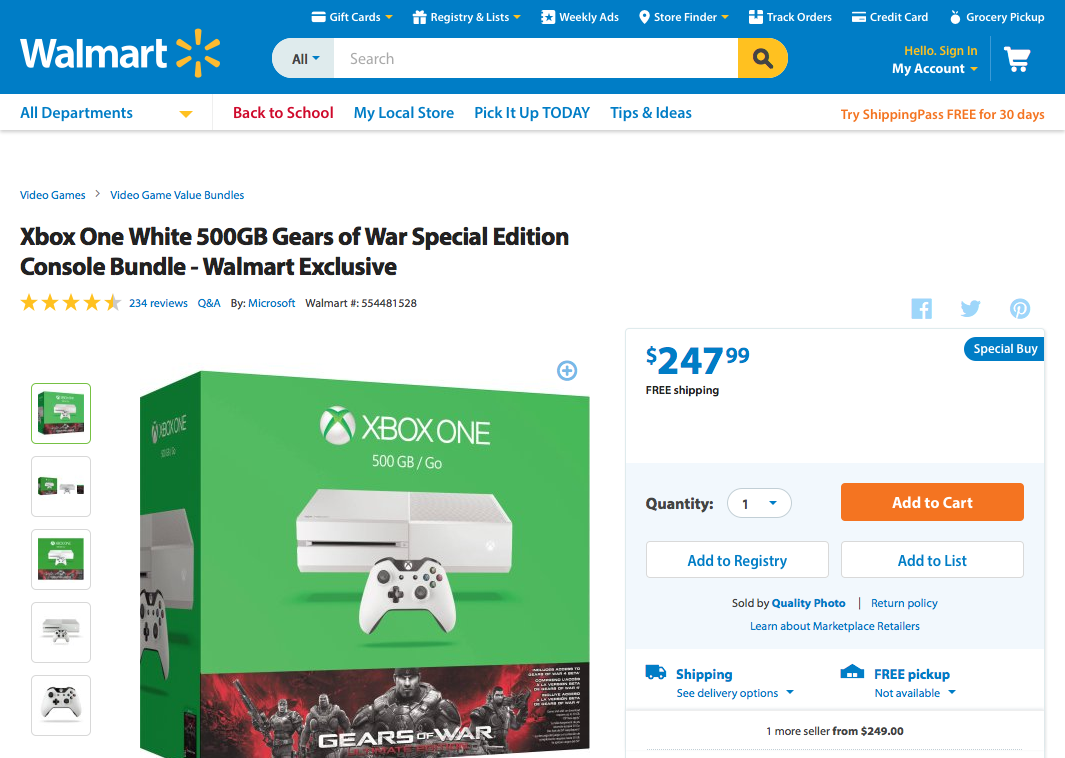Go to Pick It Up TODAY

pyautogui.click(x=532, y=113)
